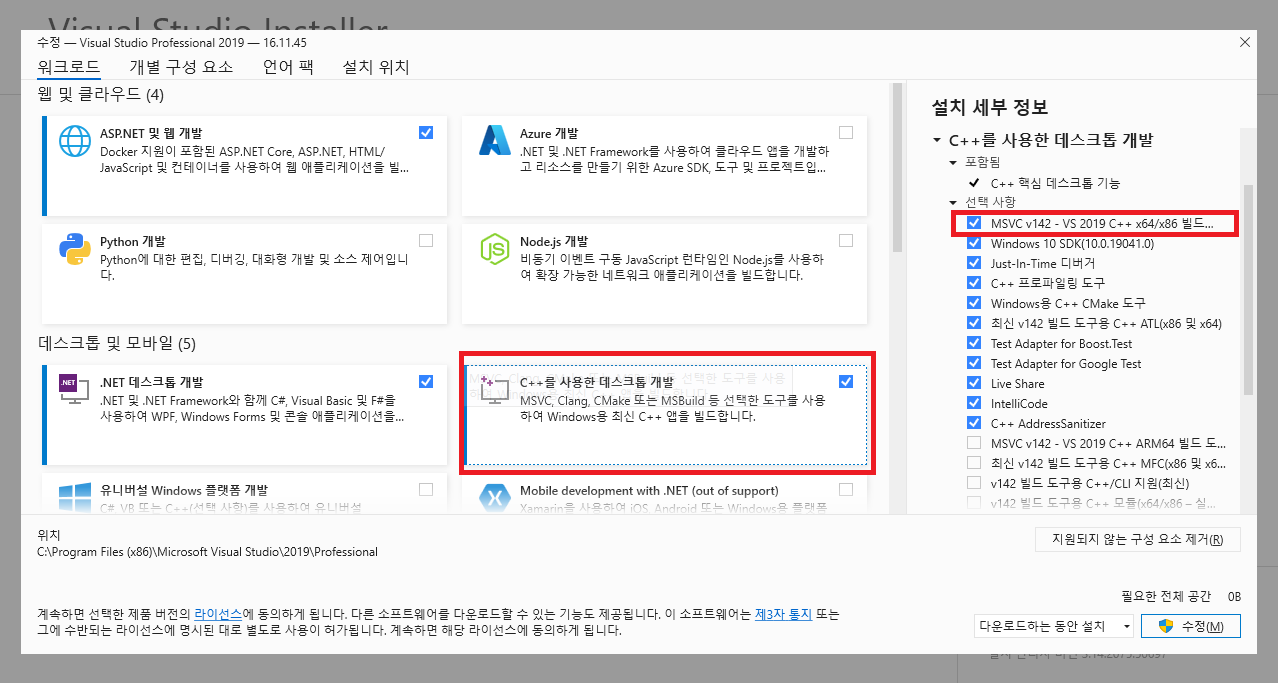Uncheck the .NET 데스크톱 개발 workload
The height and width of the screenshot is (683, 1278).
(427, 381)
